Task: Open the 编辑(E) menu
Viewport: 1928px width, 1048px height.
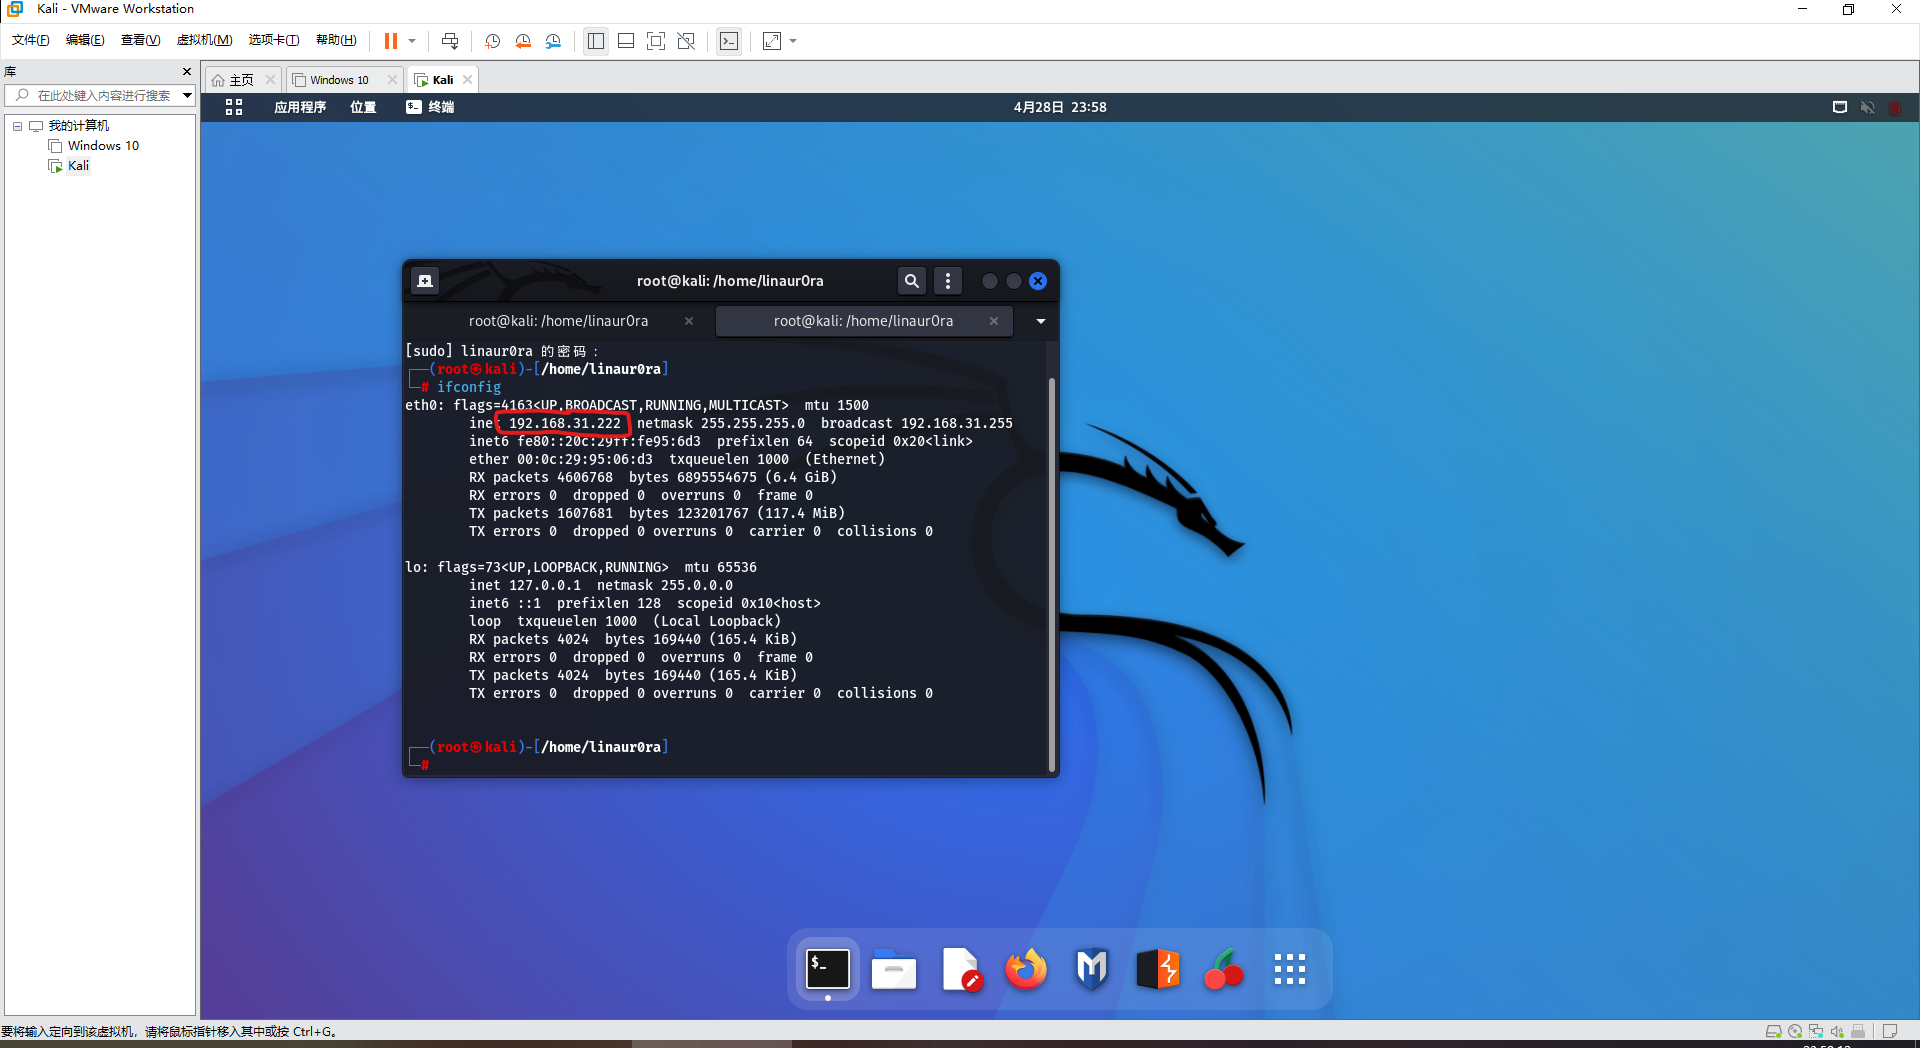Action: tap(85, 40)
